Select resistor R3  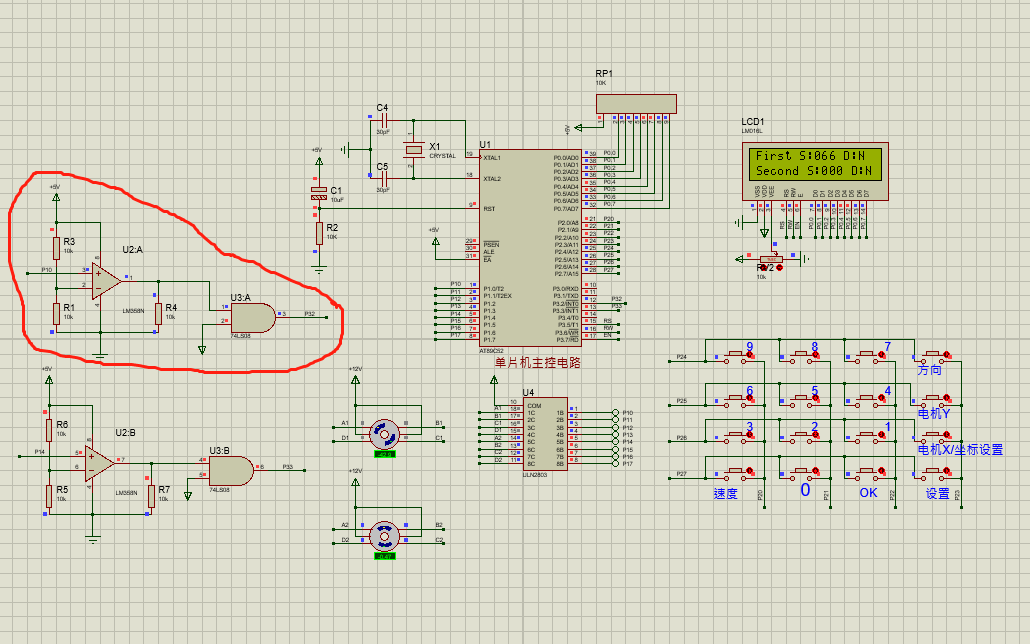[x=56, y=248]
